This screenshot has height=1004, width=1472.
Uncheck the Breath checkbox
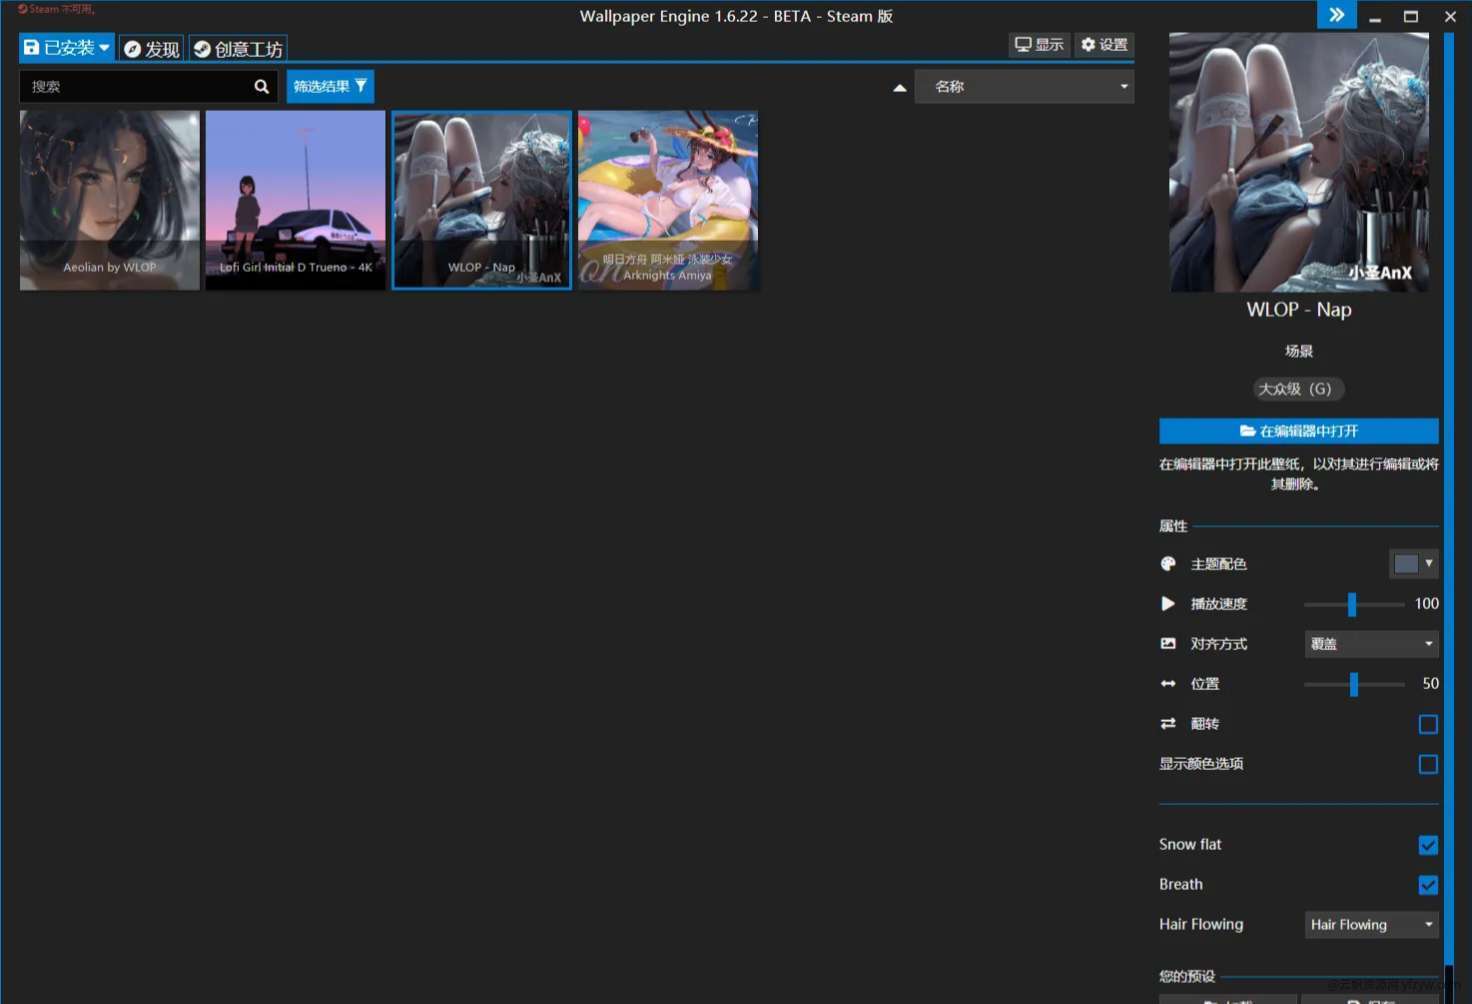[x=1428, y=885]
